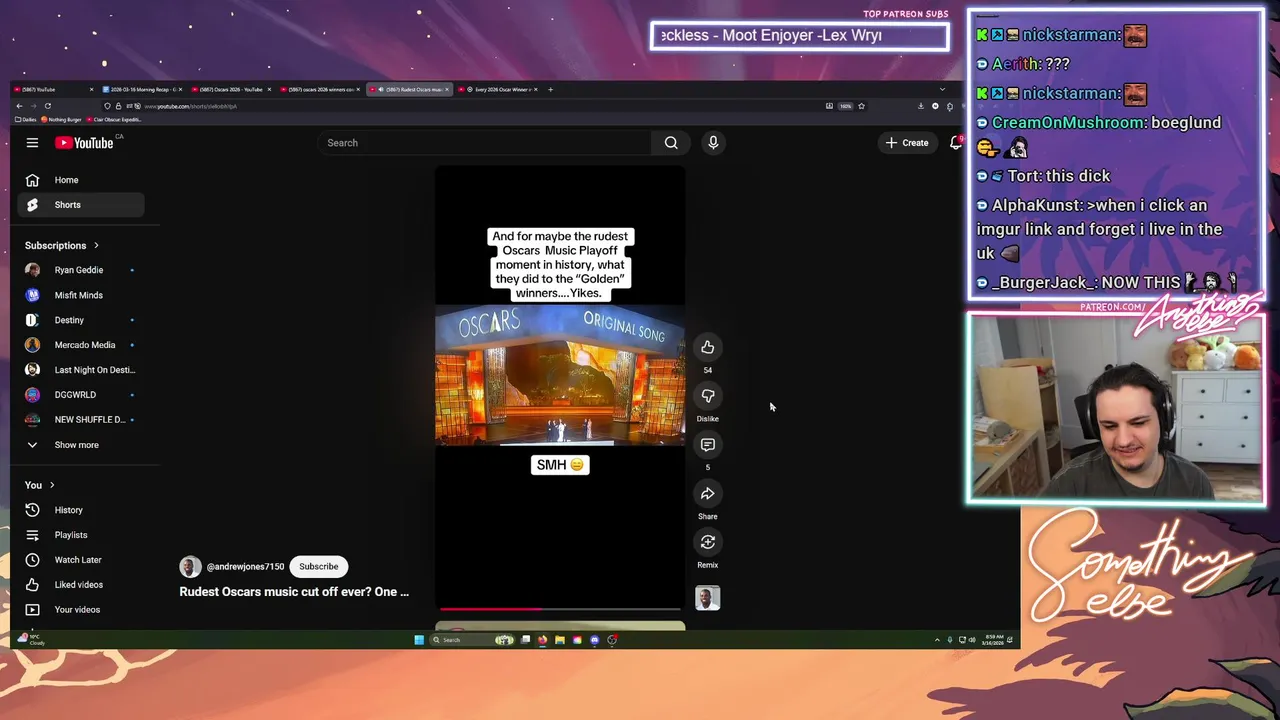1280x720 pixels.
Task: Seek on the Short's red progress bar
Action: [560, 608]
